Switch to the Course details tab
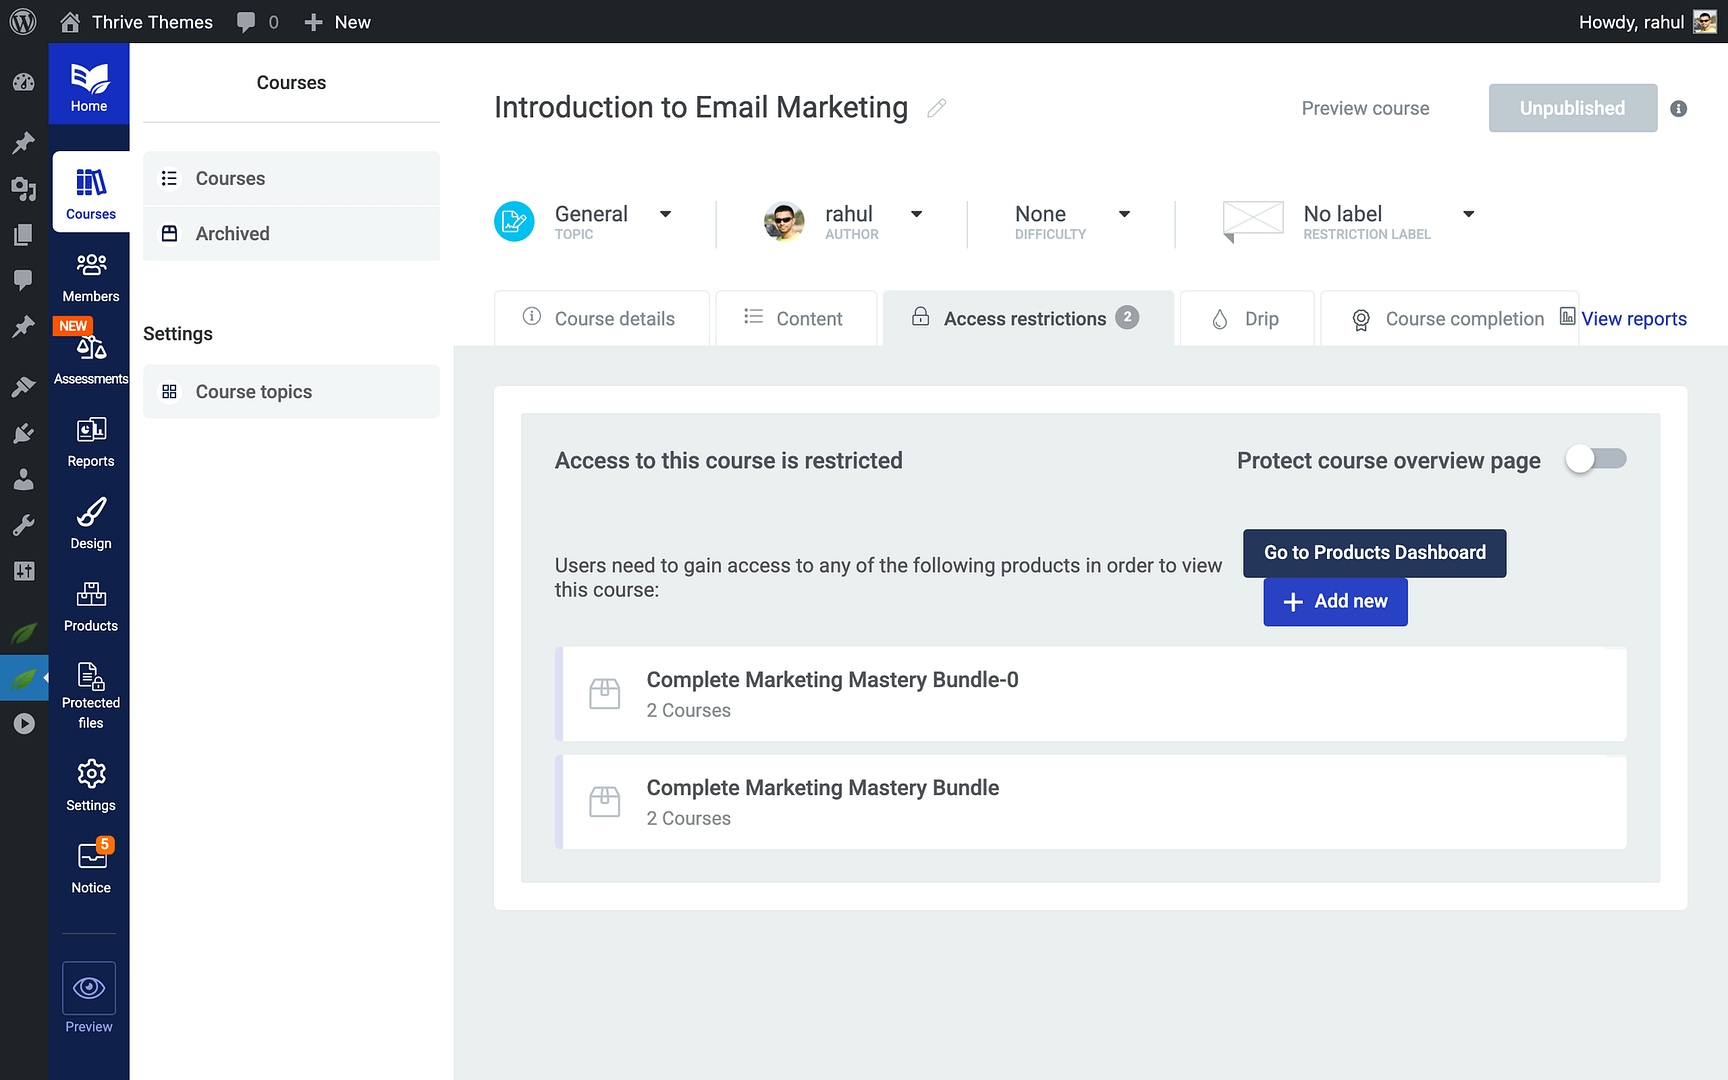 point(601,318)
